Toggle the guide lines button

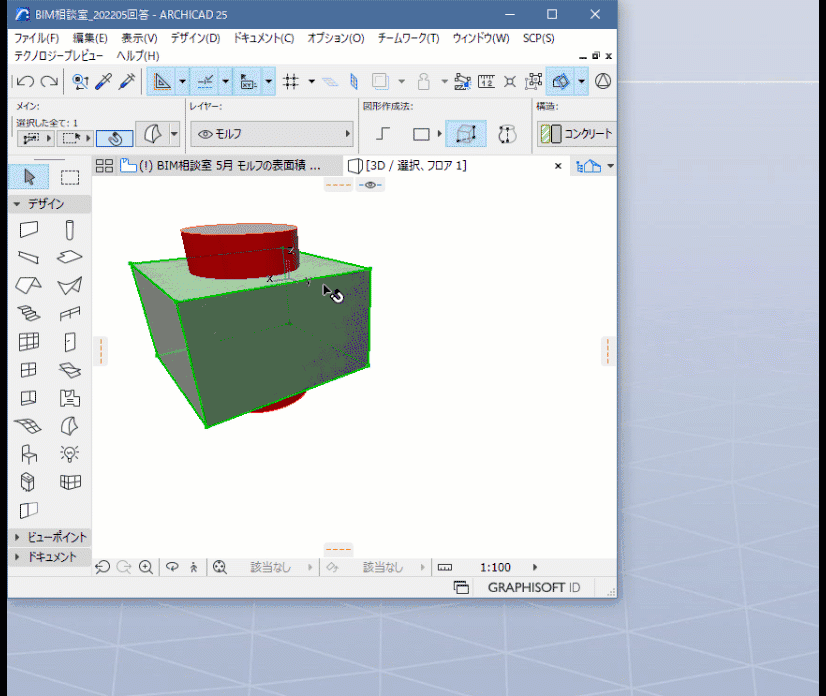pos(163,82)
